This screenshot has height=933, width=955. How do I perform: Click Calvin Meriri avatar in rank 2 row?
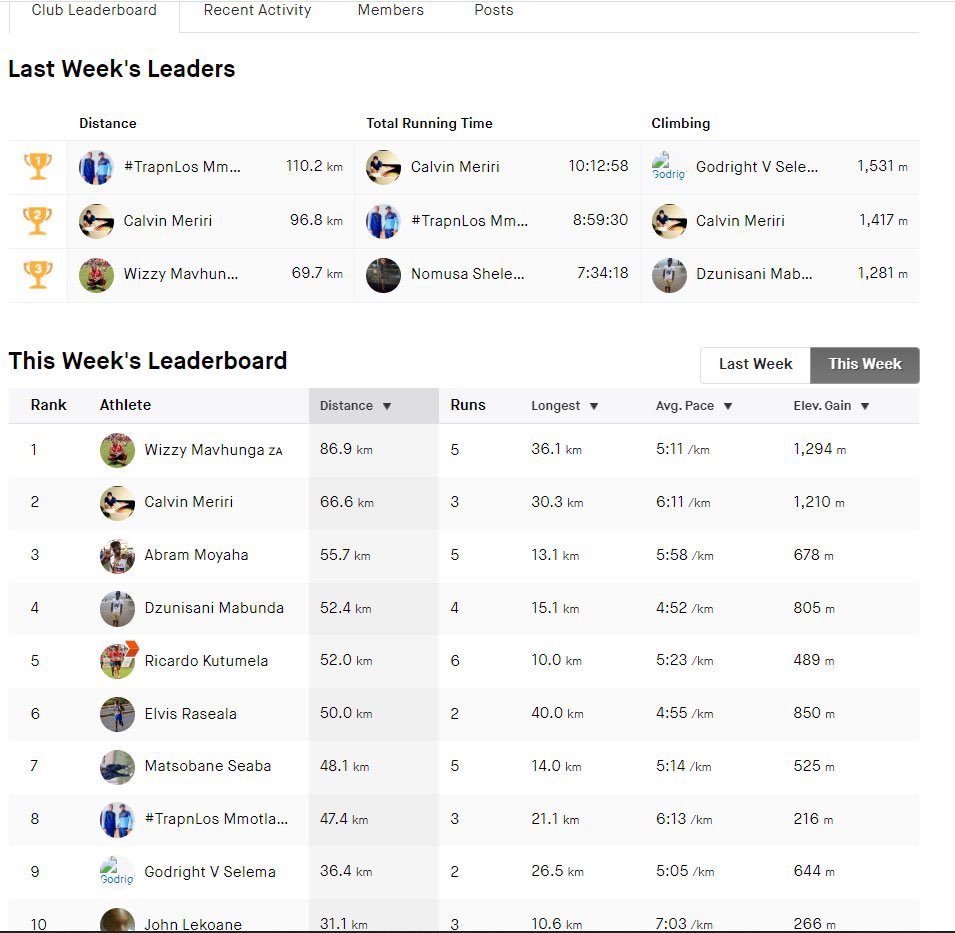point(117,503)
